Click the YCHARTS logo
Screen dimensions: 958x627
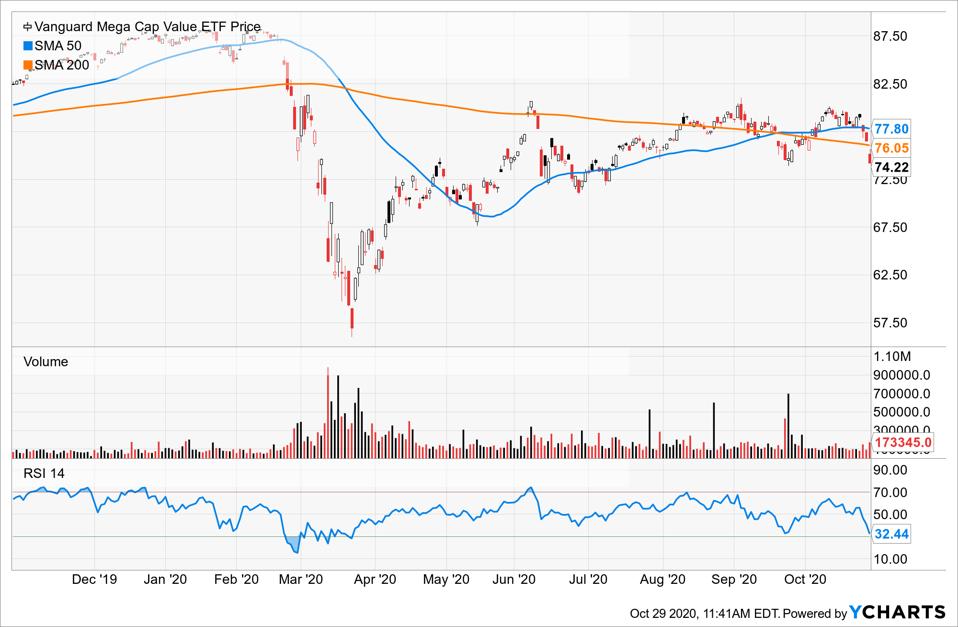click(897, 611)
